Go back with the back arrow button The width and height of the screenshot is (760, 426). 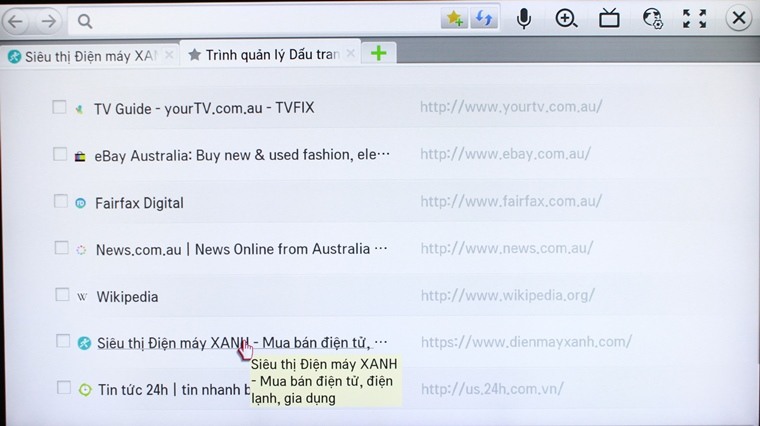16,21
